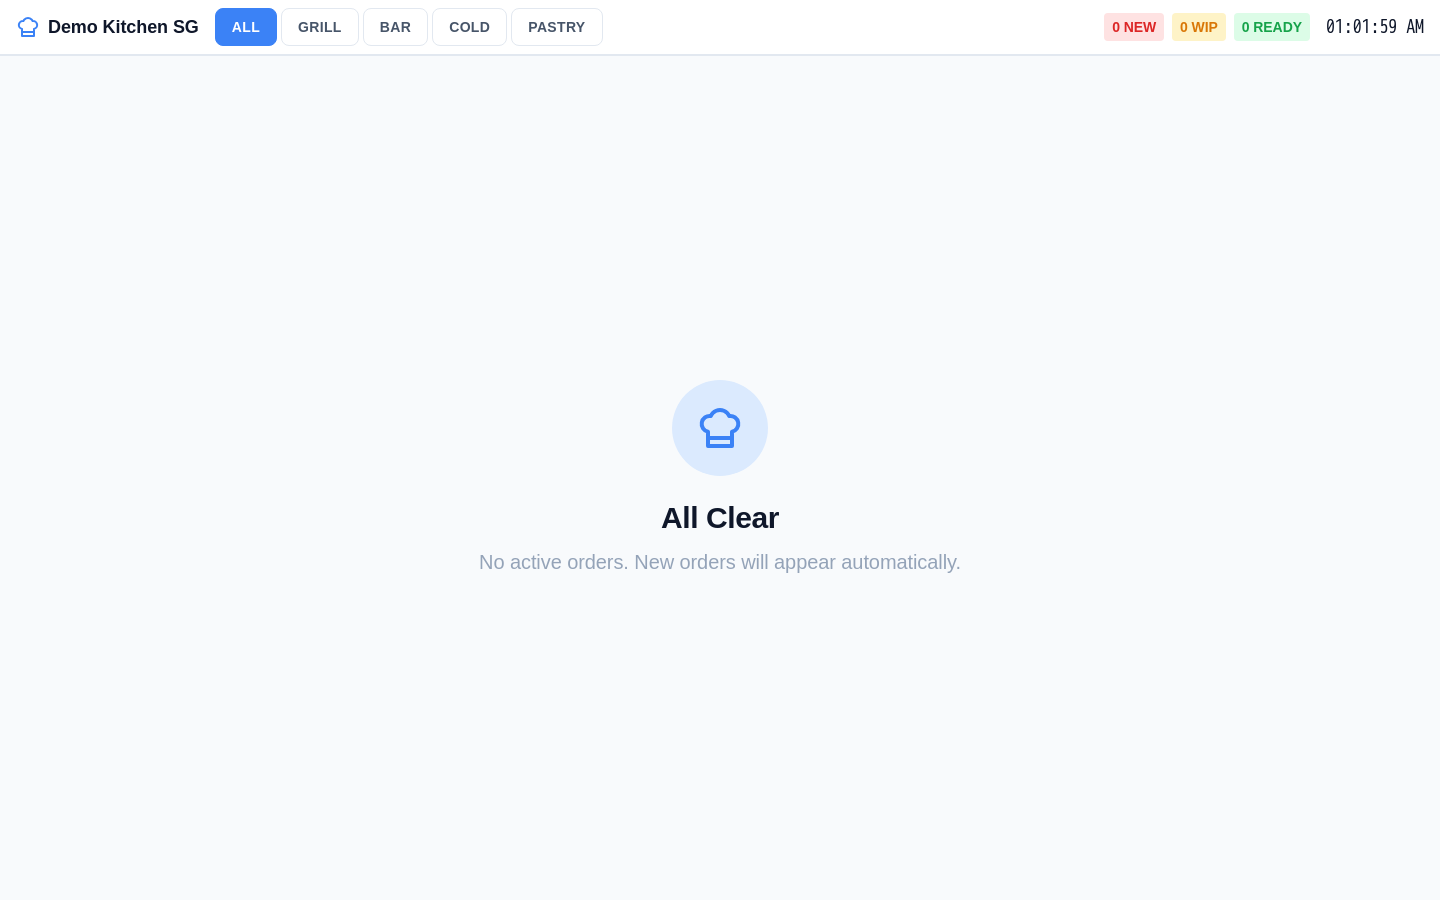Click the clock showing 01:01:59 AM

click(x=1375, y=27)
